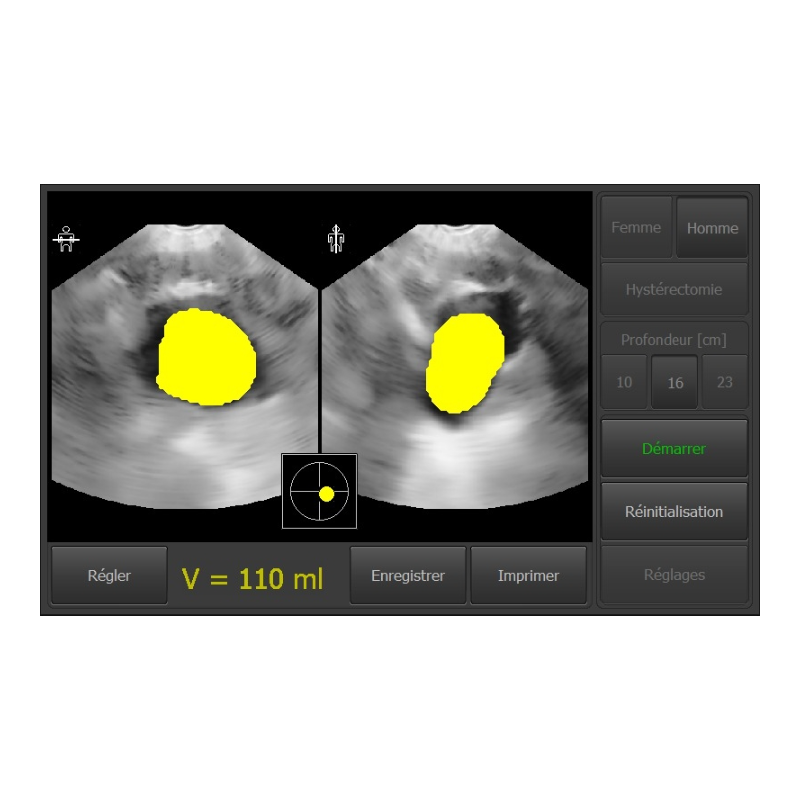
Task: Save the result with Enregistrer
Action: tap(408, 576)
